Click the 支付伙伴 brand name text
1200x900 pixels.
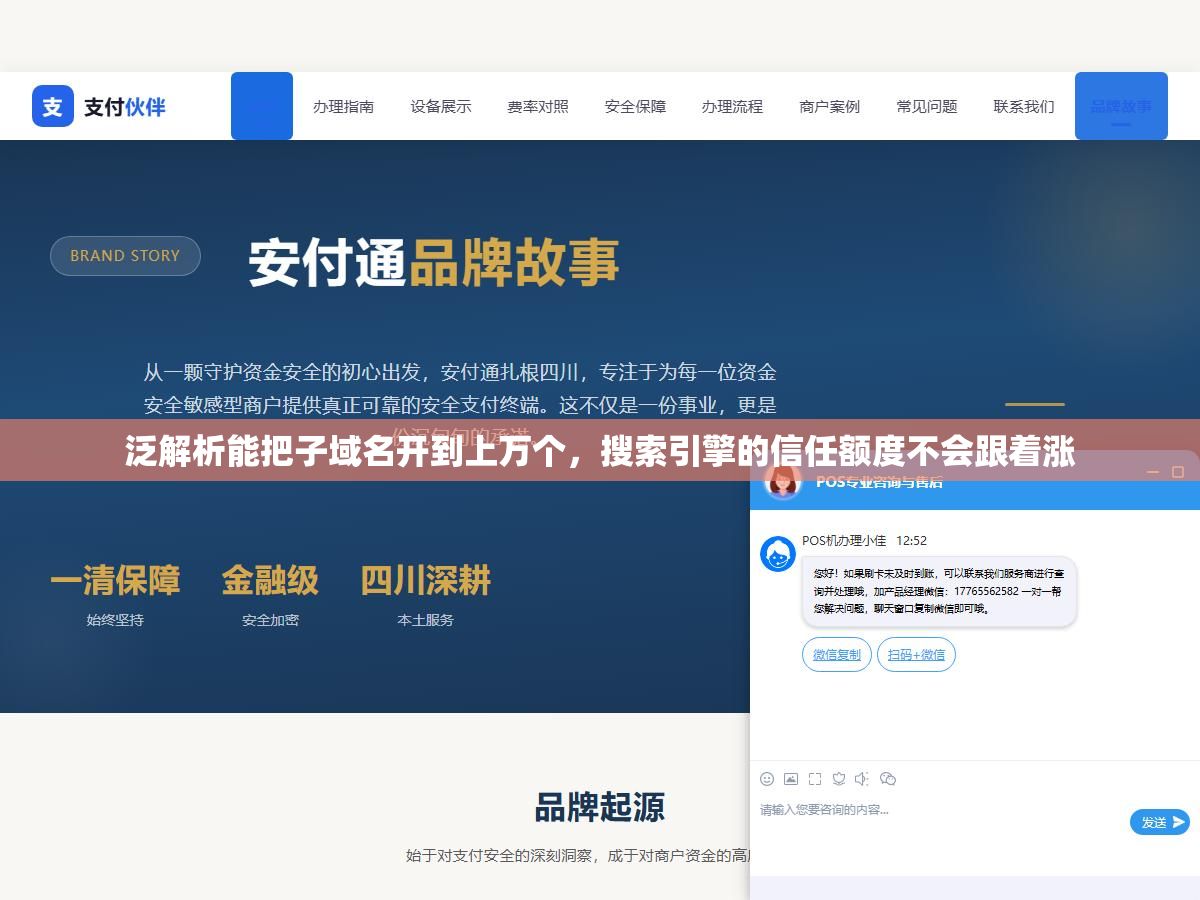tap(125, 107)
